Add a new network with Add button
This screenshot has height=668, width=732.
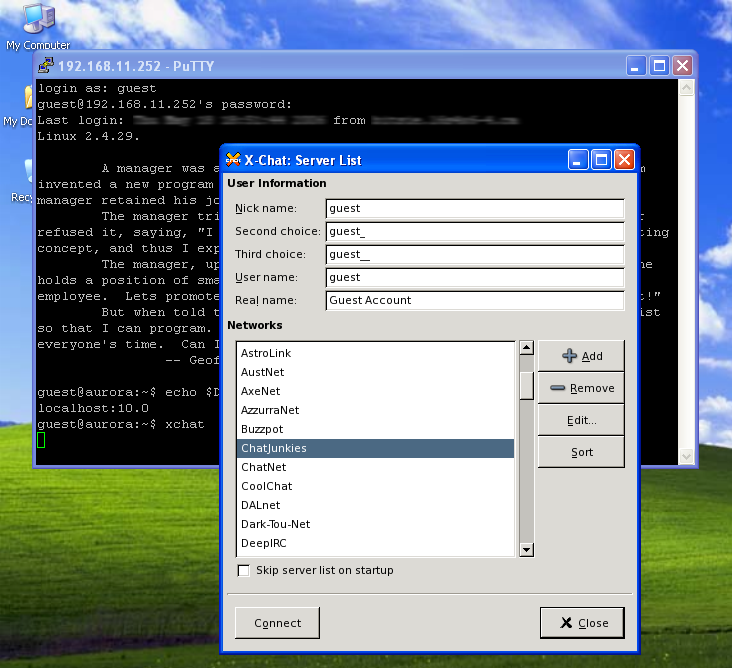pos(582,356)
